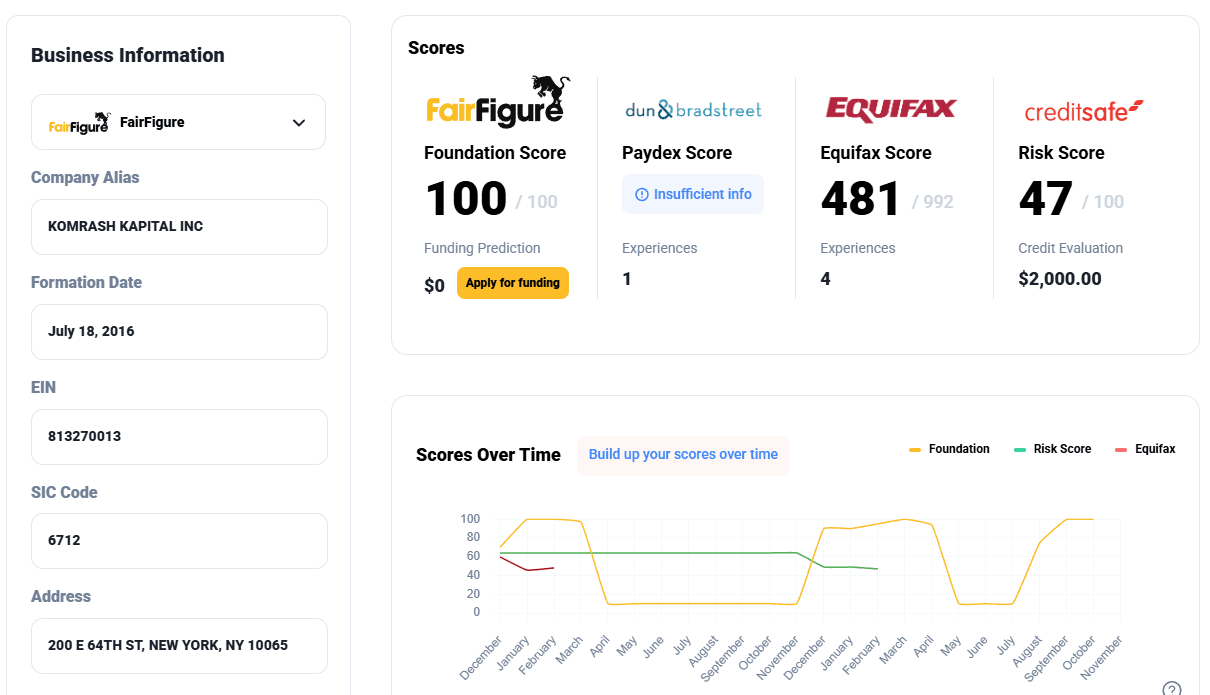Open the Build up your scores over time link
This screenshot has width=1210, height=695.
683,454
